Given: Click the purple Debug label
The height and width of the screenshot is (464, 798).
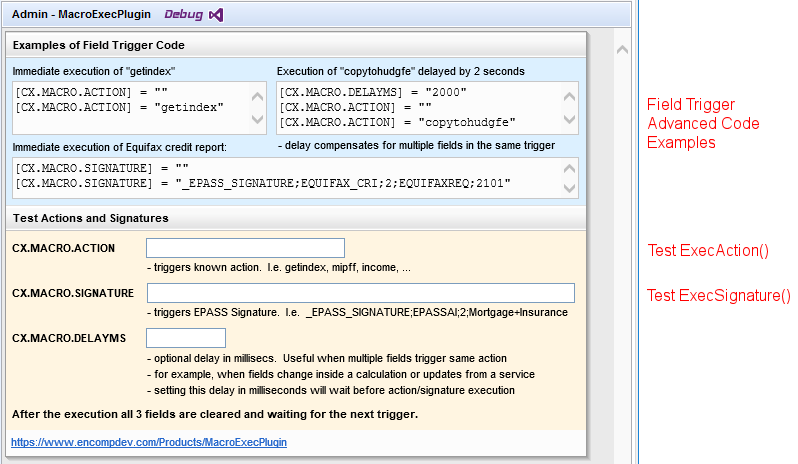Looking at the screenshot, I should coord(183,14).
